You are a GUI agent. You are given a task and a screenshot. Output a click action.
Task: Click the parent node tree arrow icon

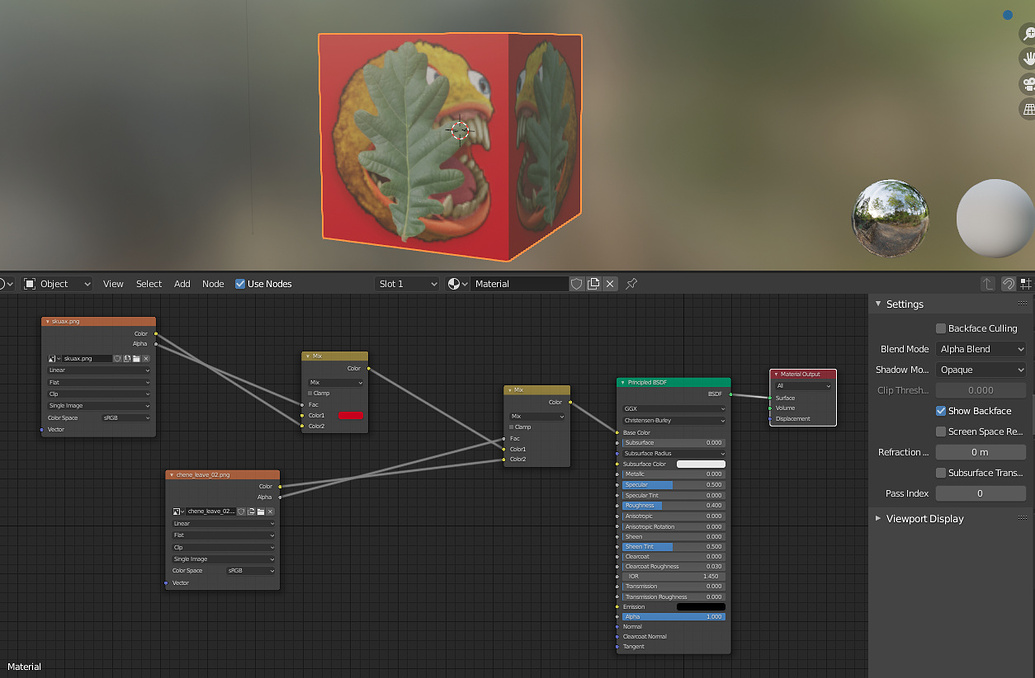pos(987,284)
